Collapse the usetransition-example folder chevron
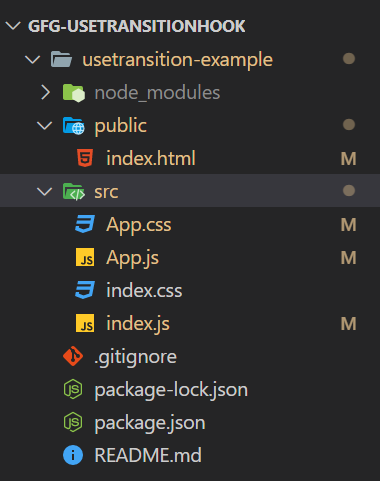Viewport: 380px width, 481px height. (x=33, y=59)
